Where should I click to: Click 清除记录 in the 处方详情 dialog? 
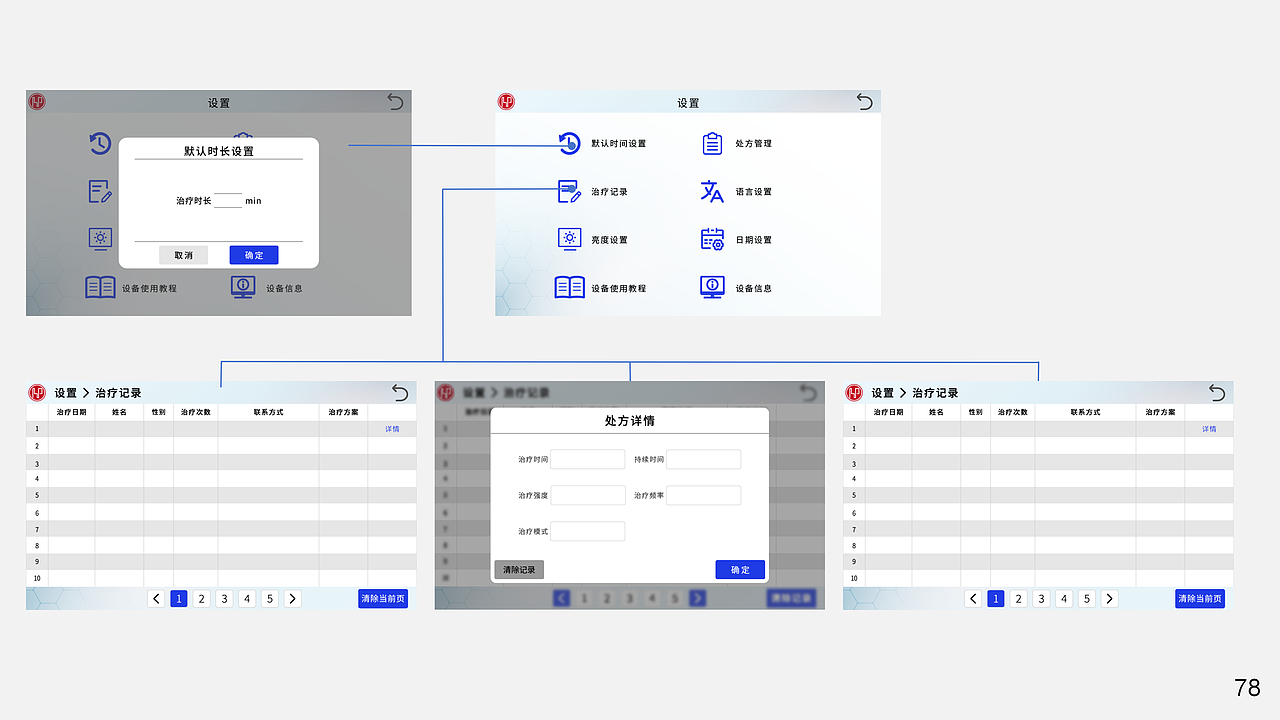tap(518, 569)
